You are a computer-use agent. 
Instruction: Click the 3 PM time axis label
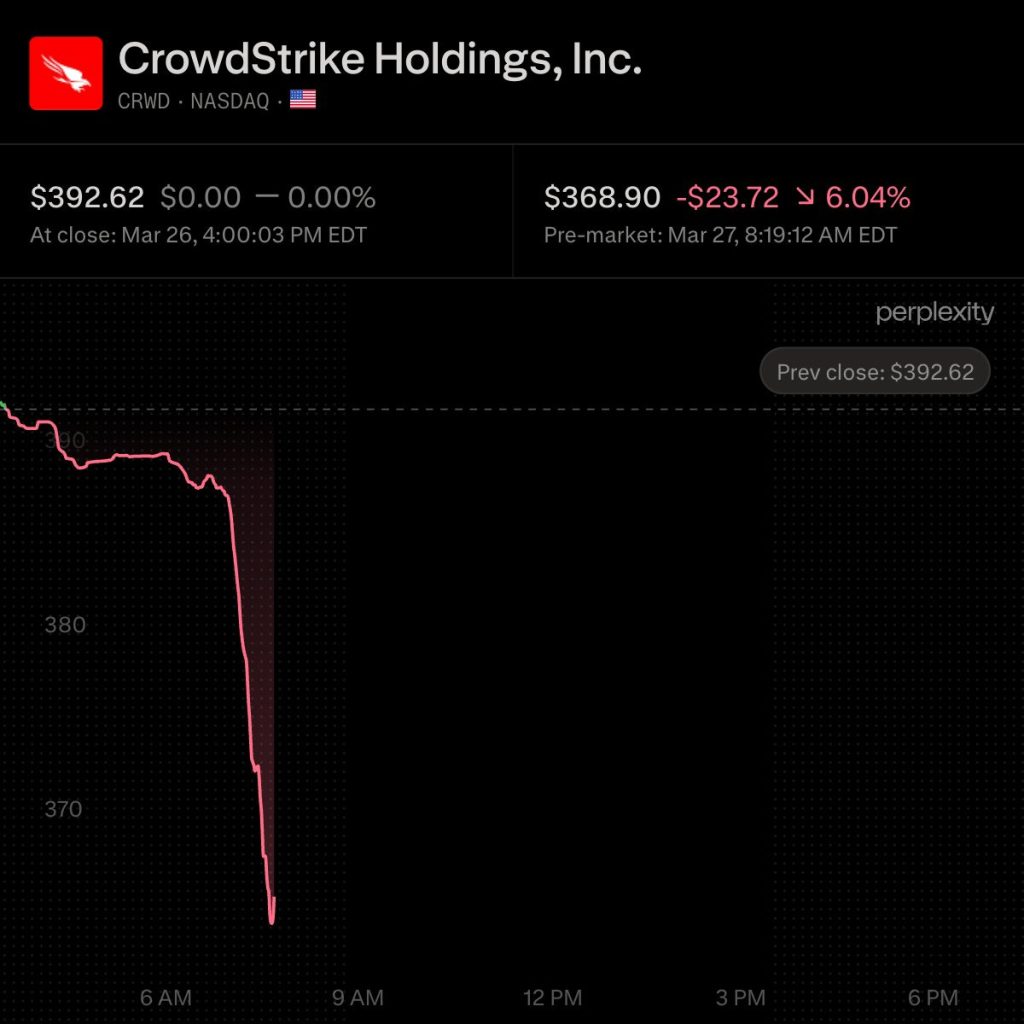[x=741, y=997]
